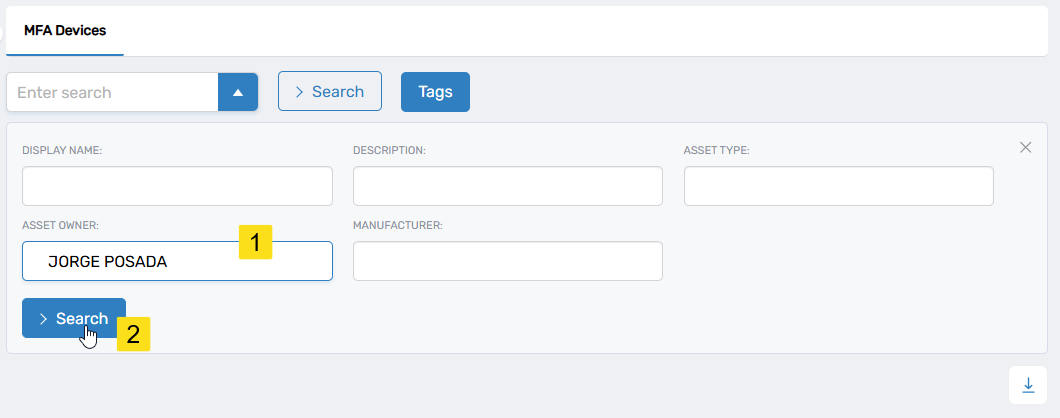Focus the Manufacturer field
1060x418 pixels.
507,261
